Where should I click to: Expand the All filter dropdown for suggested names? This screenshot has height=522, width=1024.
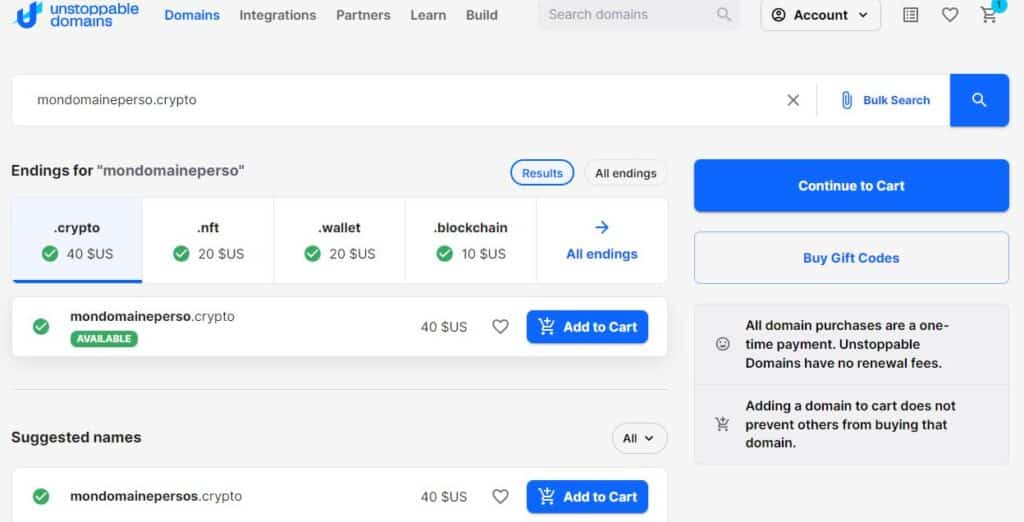point(639,438)
